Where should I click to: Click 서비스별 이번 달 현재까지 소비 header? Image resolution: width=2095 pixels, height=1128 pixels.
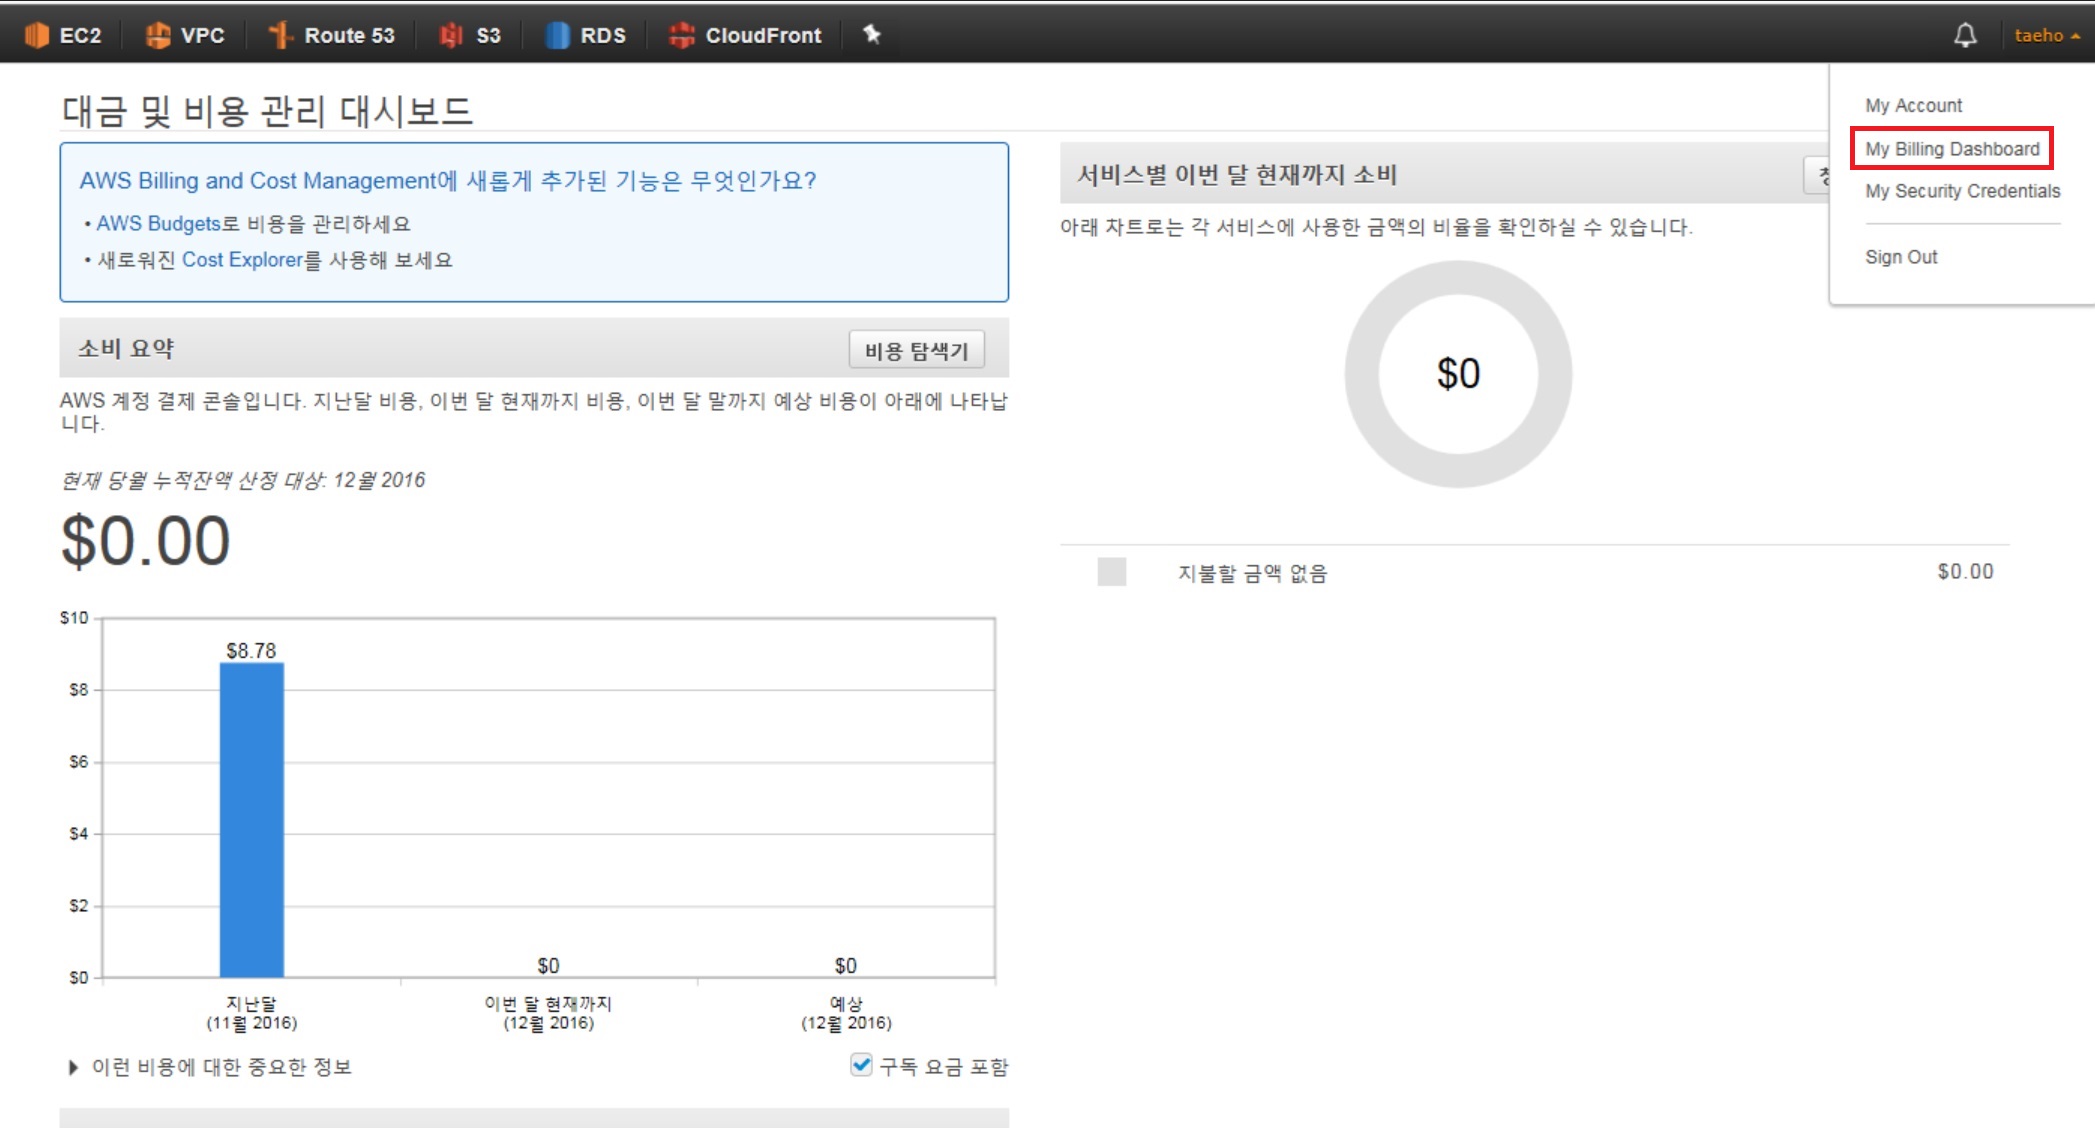tap(1236, 175)
